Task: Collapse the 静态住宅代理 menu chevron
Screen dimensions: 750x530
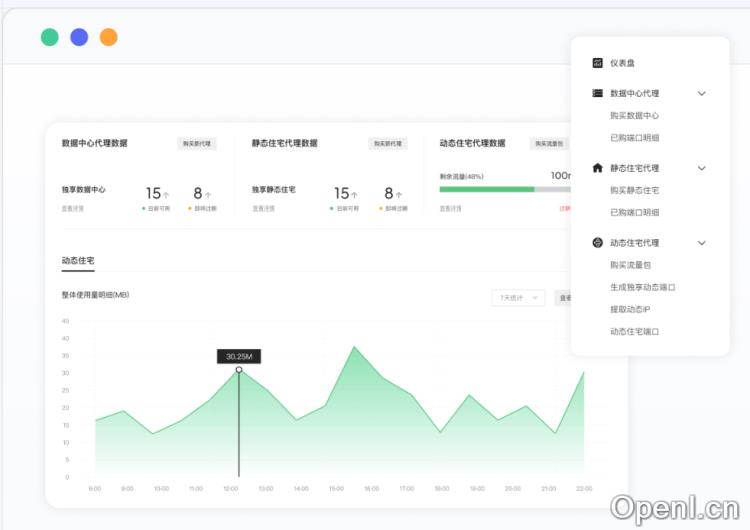Action: (701, 168)
